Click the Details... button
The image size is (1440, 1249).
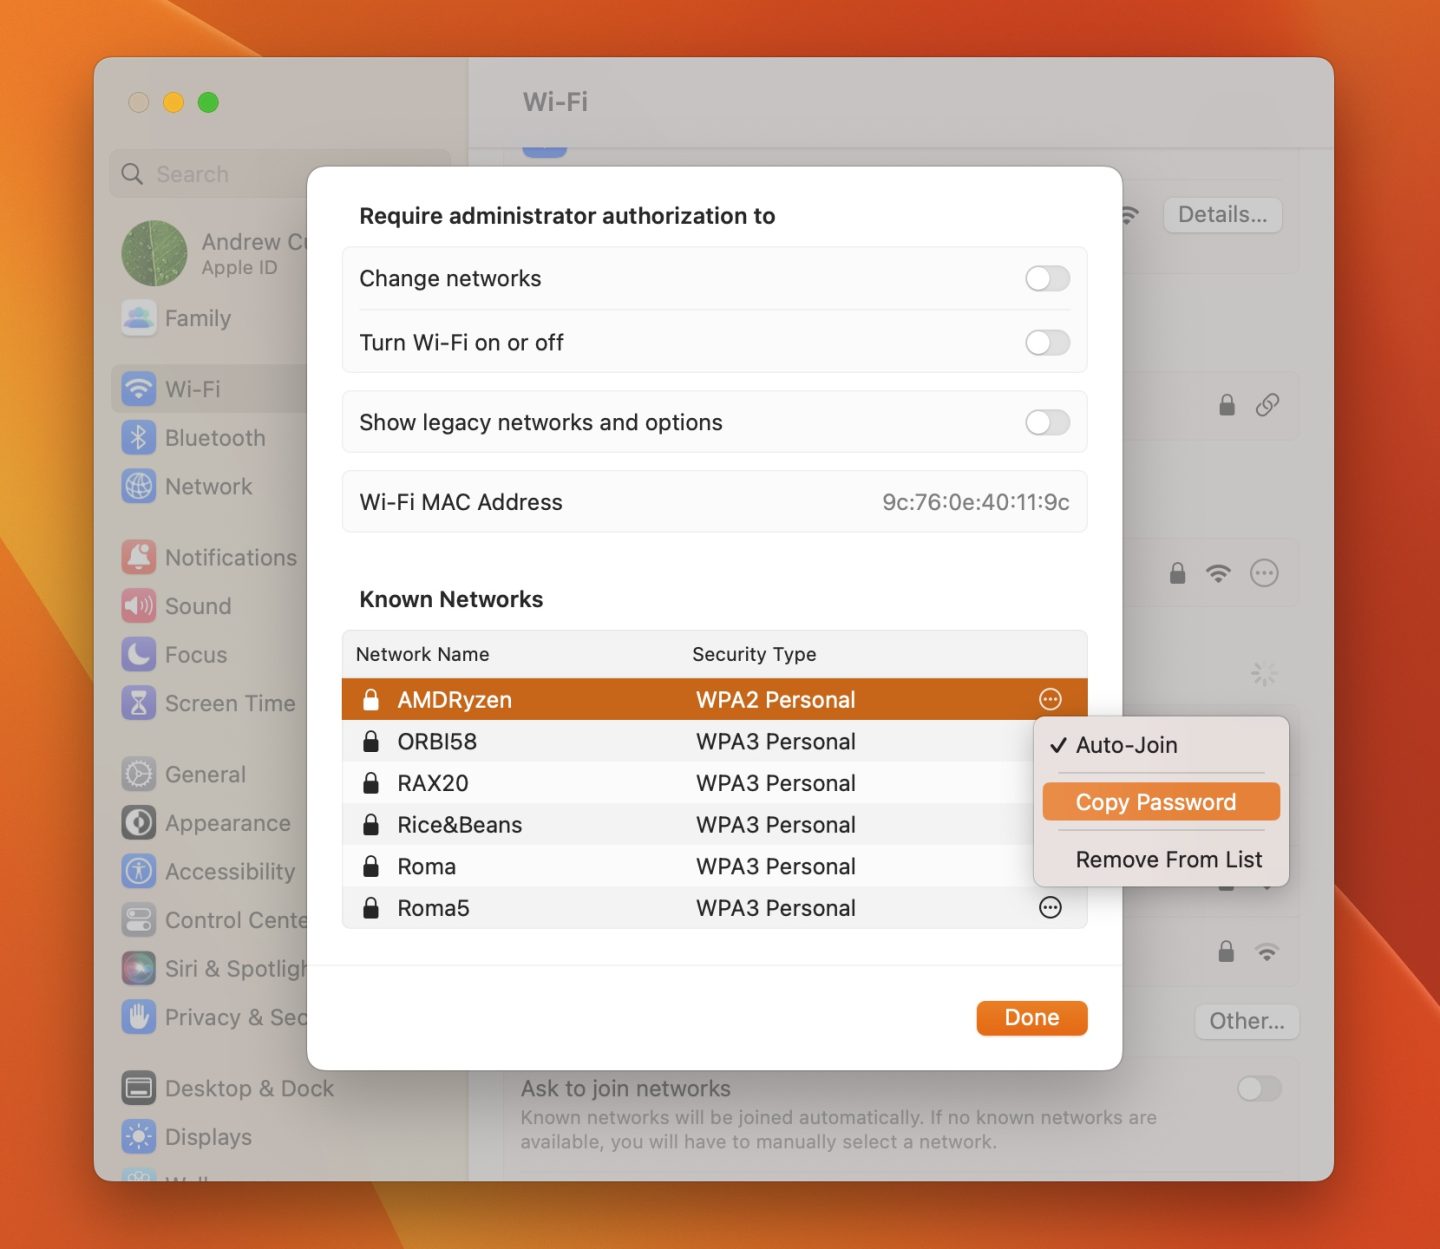pyautogui.click(x=1222, y=215)
